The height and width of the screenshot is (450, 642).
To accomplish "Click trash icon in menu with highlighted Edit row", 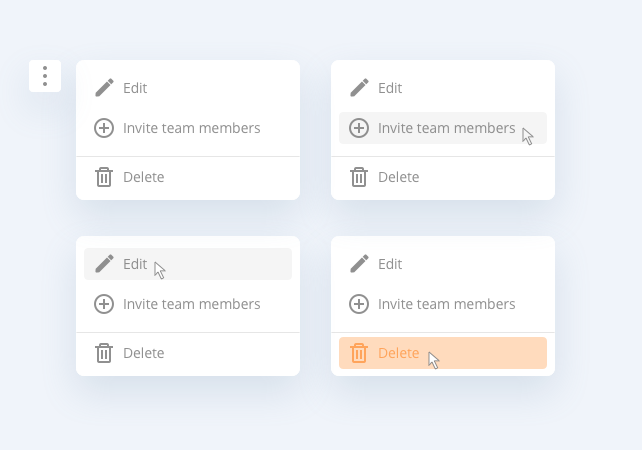I will click(x=104, y=353).
